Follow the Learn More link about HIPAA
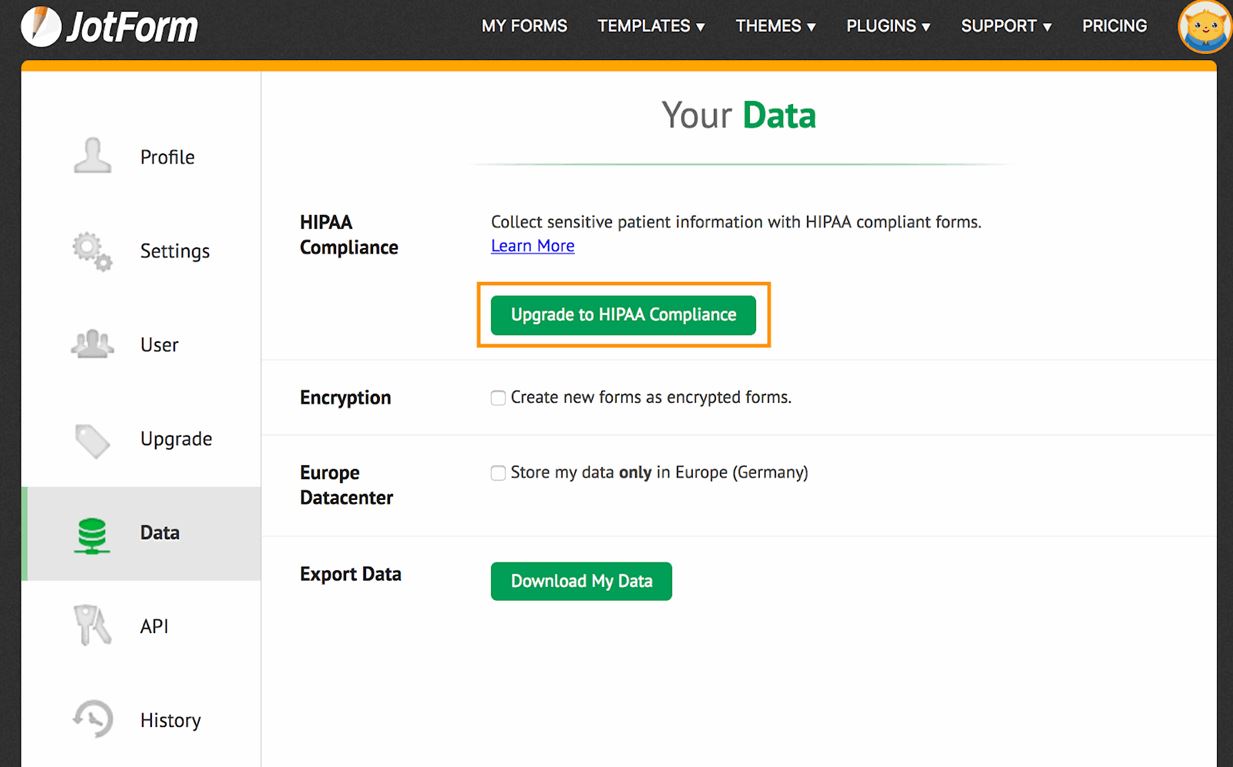This screenshot has width=1233, height=767. pyautogui.click(x=532, y=246)
